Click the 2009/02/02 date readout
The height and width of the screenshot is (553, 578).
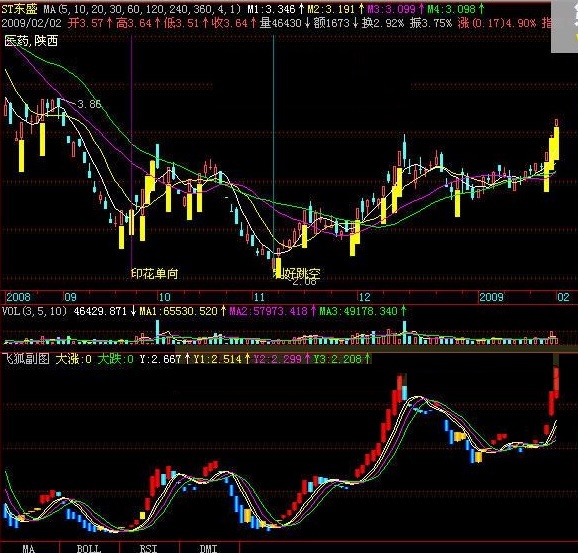pyautogui.click(x=31, y=23)
